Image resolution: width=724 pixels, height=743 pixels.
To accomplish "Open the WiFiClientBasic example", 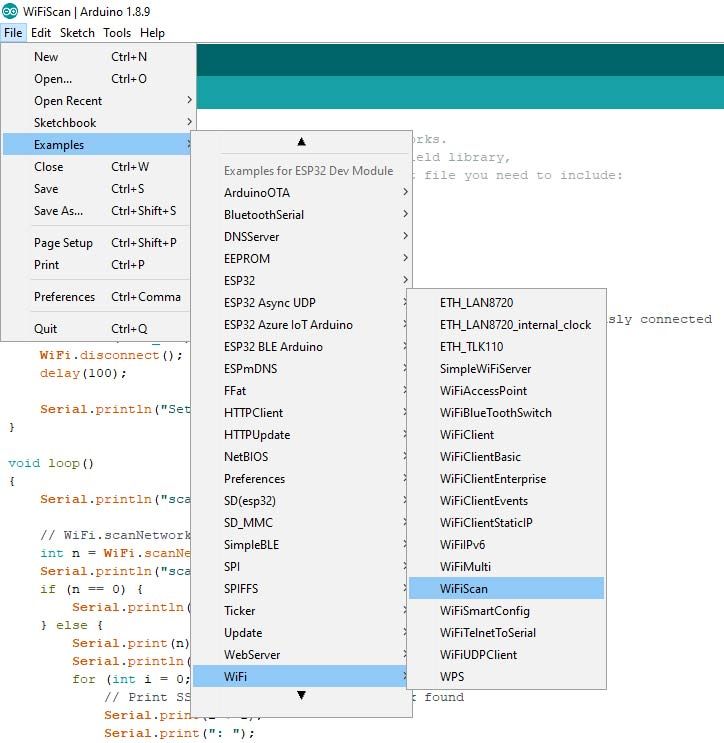I will pos(507,457).
